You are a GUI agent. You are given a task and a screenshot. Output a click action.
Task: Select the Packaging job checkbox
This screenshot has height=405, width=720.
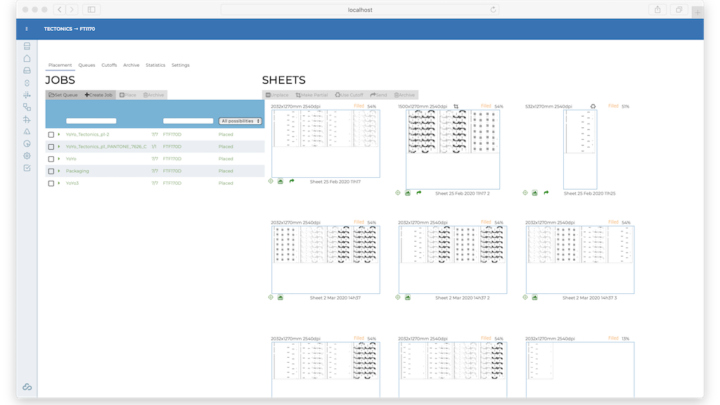pyautogui.click(x=51, y=171)
